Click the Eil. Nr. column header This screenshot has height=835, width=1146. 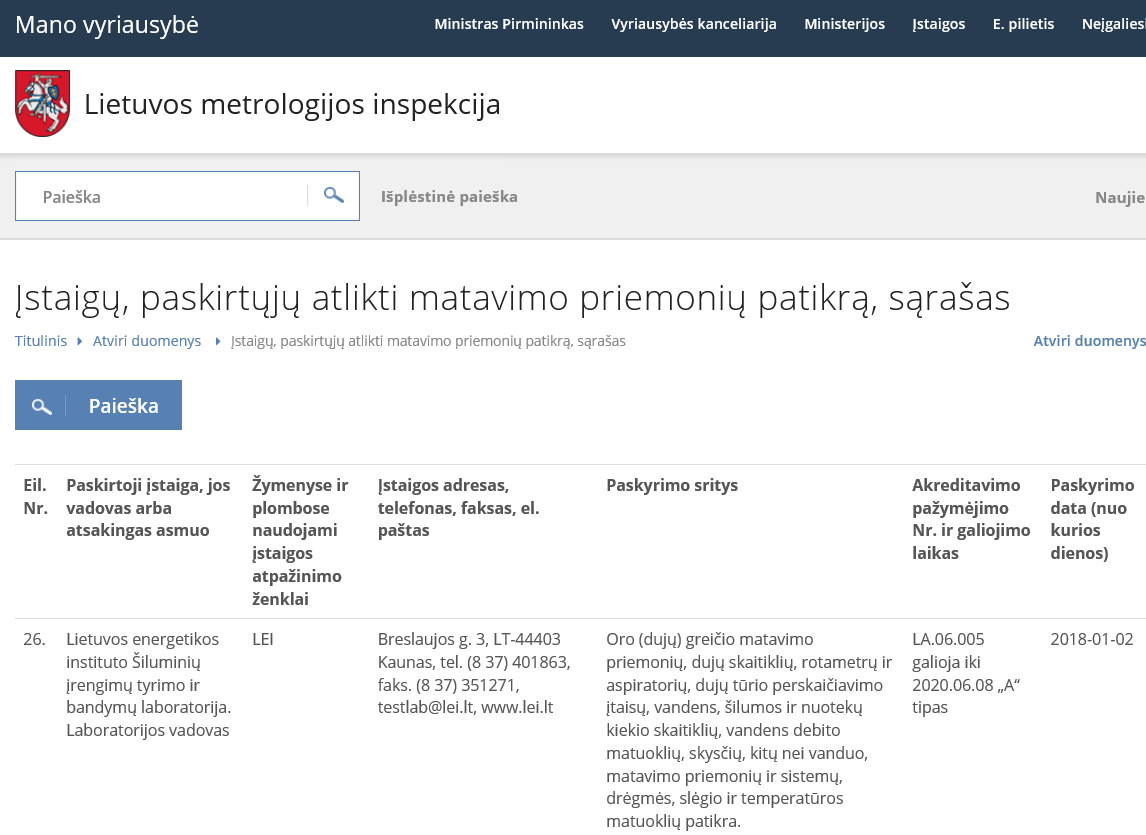35,496
